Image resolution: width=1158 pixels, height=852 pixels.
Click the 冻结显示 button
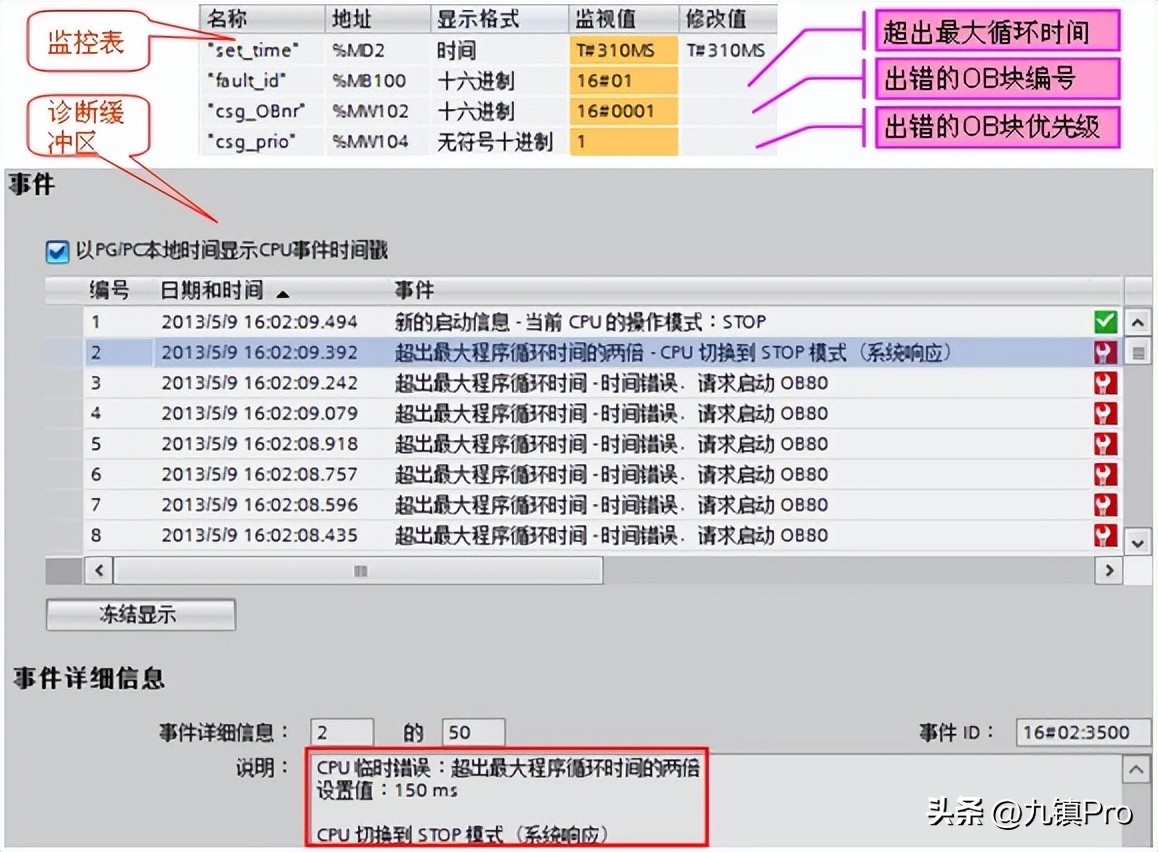coord(140,614)
